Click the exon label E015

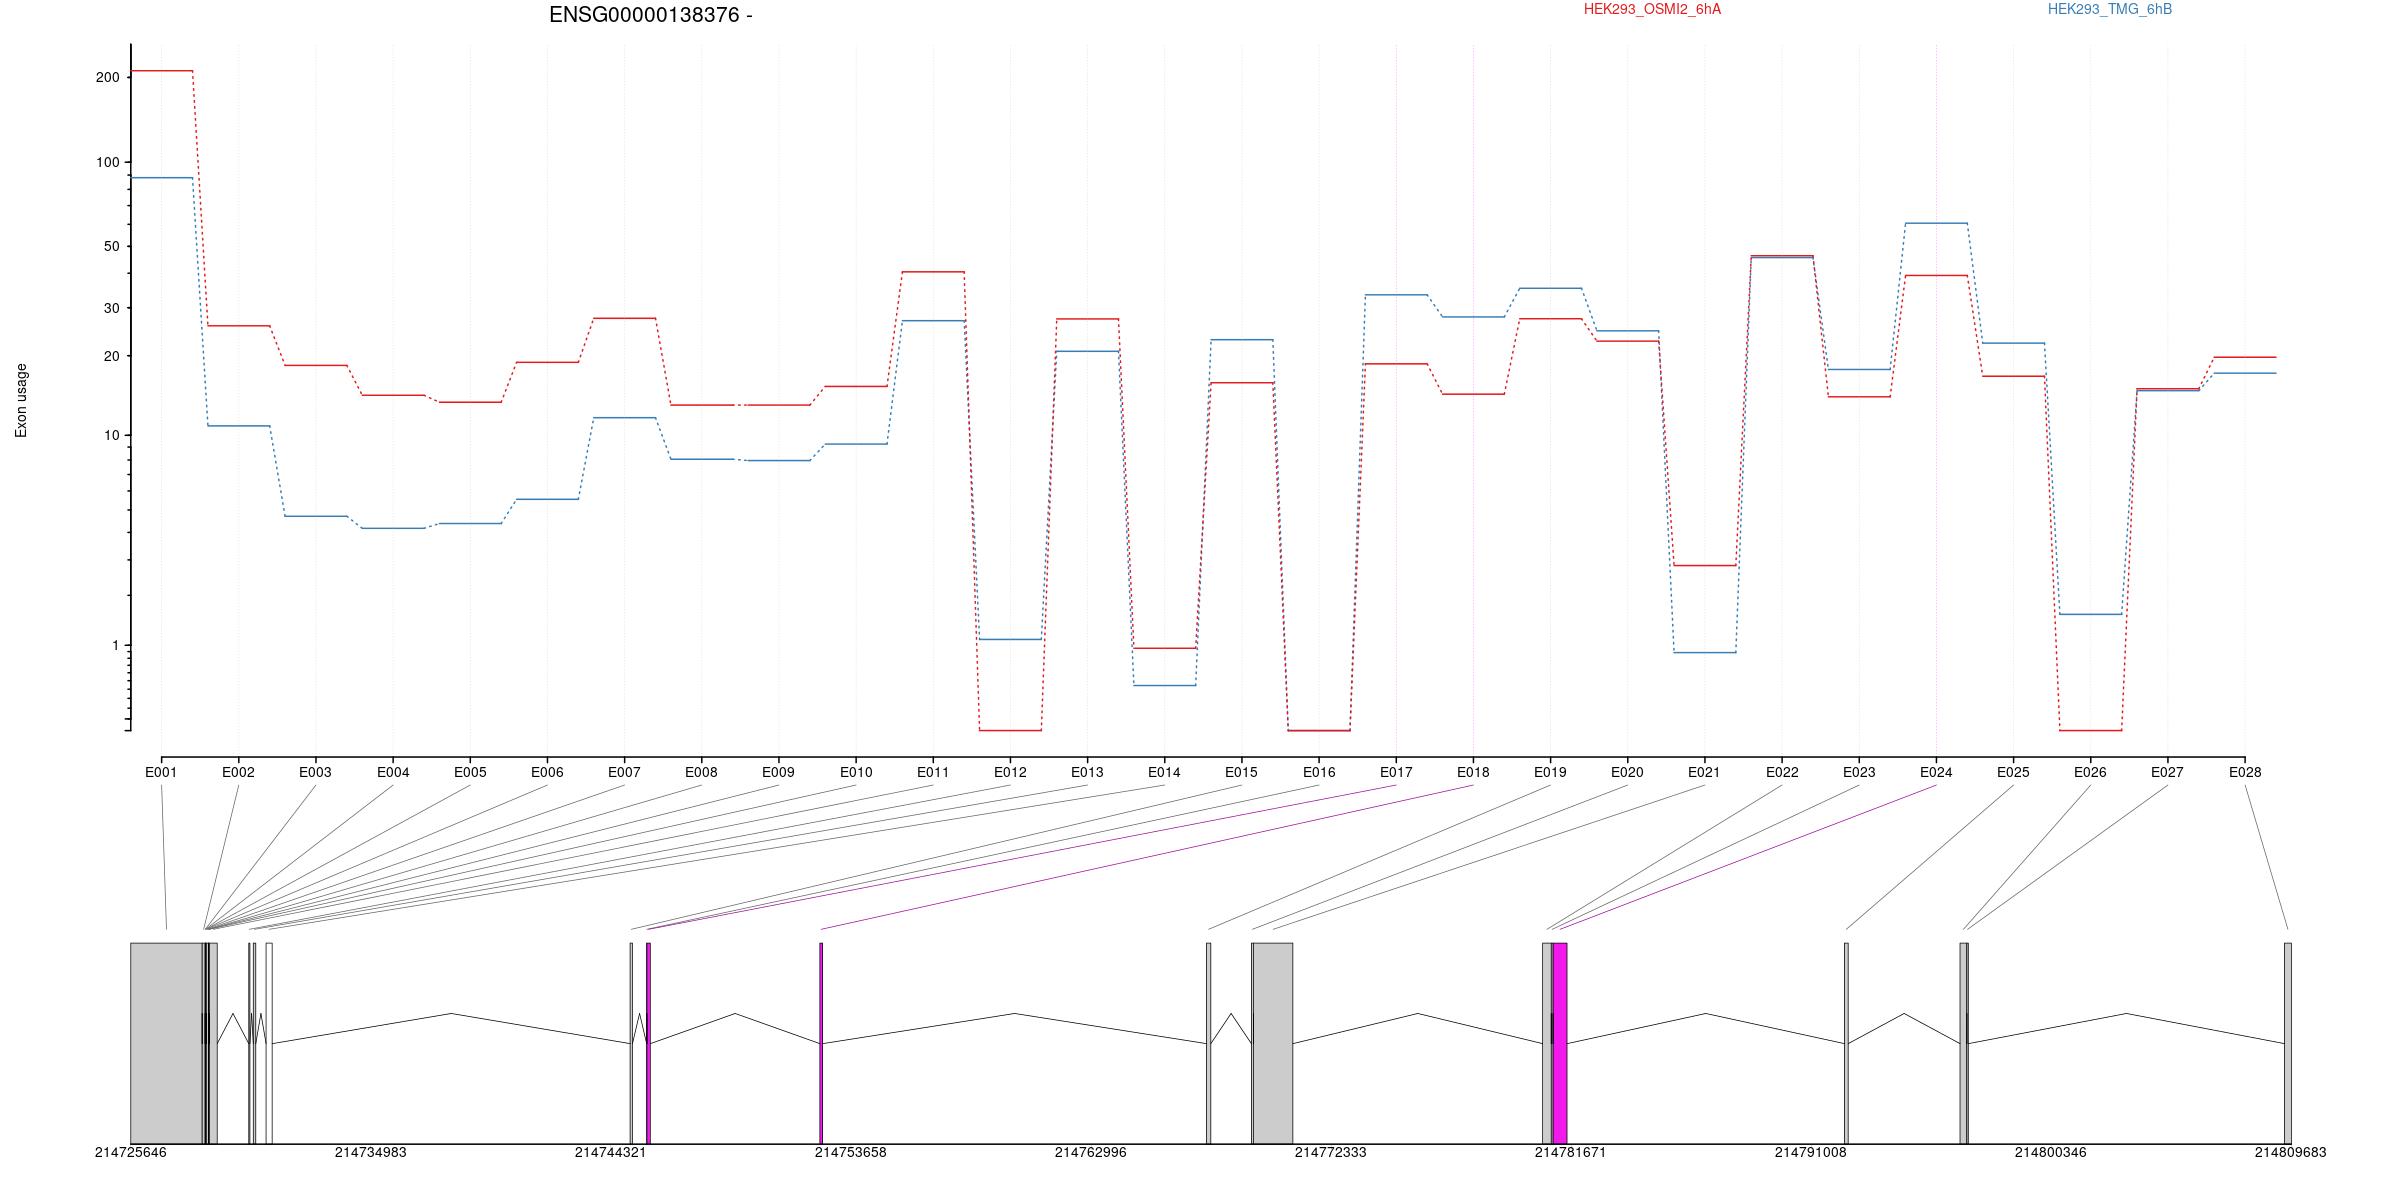1241,772
